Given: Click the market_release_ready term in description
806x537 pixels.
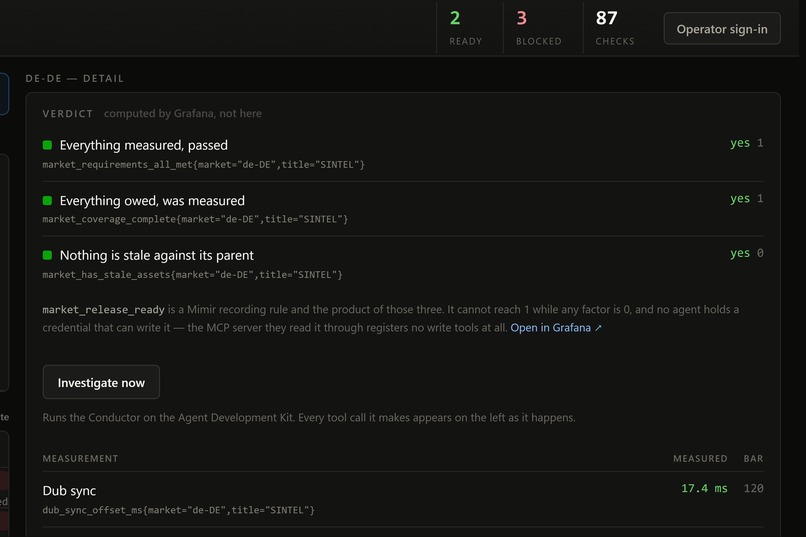Looking at the screenshot, I should (103, 309).
